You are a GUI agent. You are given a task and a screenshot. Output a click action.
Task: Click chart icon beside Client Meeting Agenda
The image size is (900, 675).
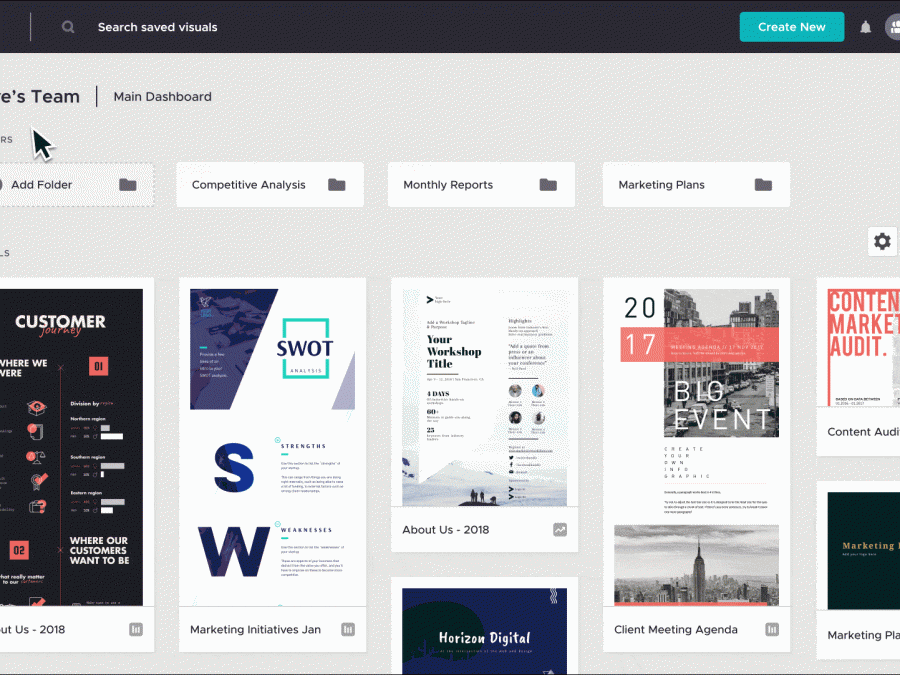(773, 630)
